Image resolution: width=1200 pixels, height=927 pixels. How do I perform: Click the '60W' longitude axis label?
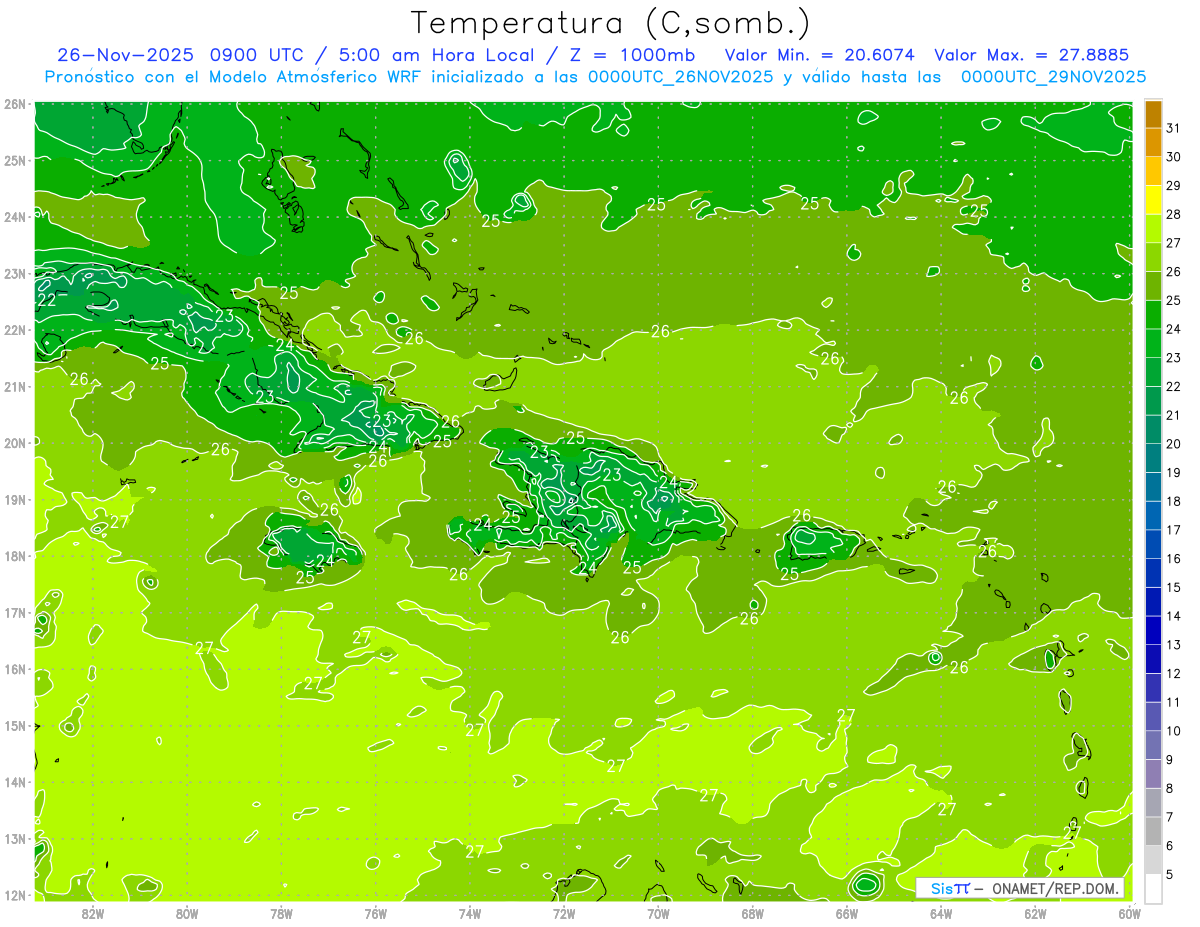coord(1129,914)
